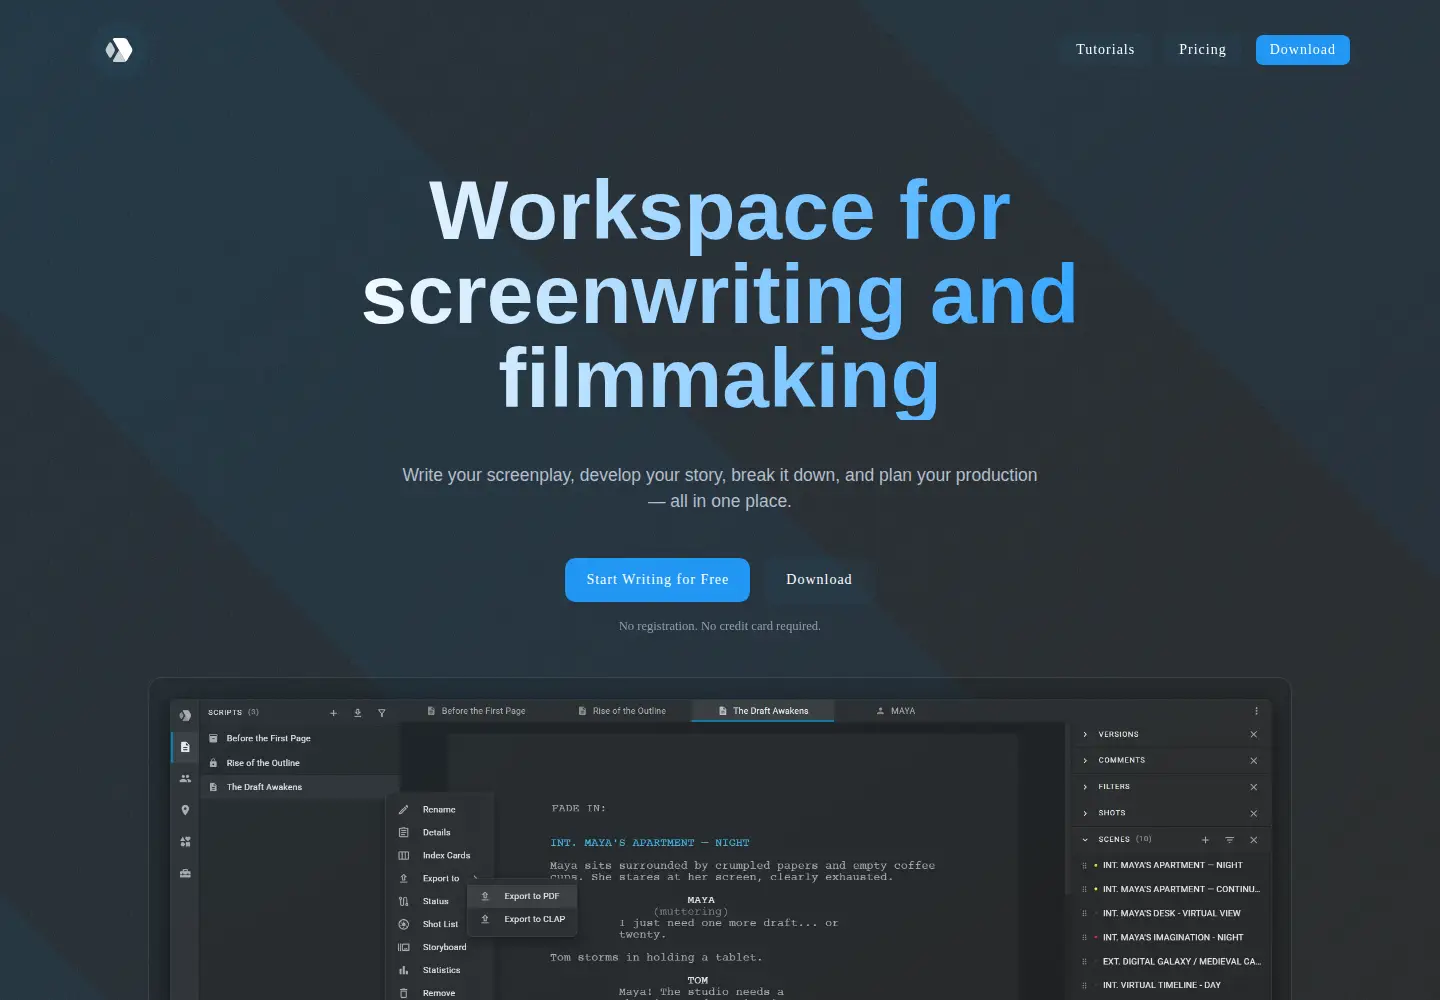Choose Export to CLAP
This screenshot has width=1440, height=1000.
coord(522,919)
